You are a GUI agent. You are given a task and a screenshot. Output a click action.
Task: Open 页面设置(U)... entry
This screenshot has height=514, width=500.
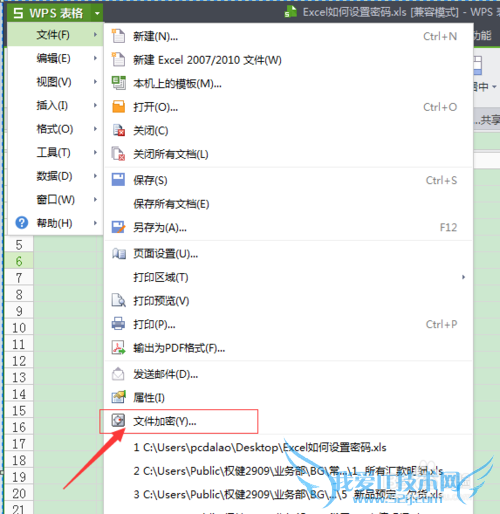coord(289,254)
